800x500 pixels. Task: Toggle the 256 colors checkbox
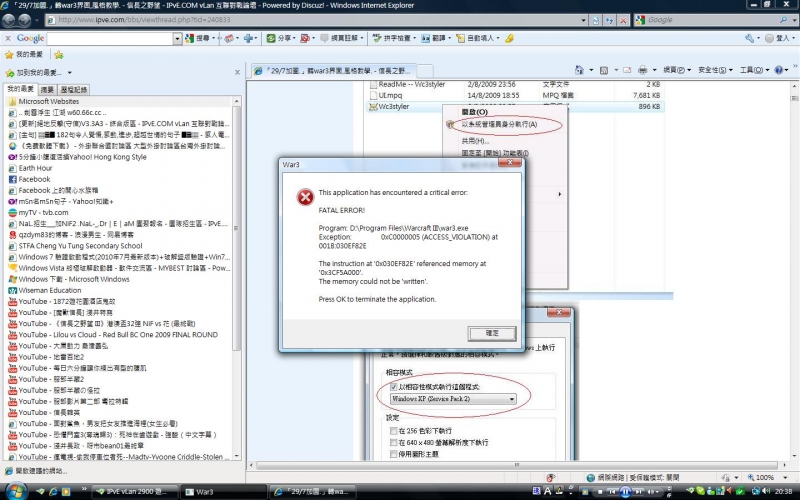[393, 431]
